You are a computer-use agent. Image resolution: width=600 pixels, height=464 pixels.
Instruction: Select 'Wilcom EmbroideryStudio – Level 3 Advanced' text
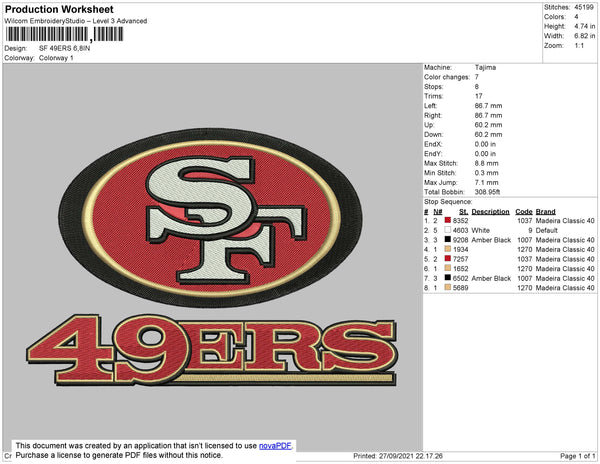76,21
